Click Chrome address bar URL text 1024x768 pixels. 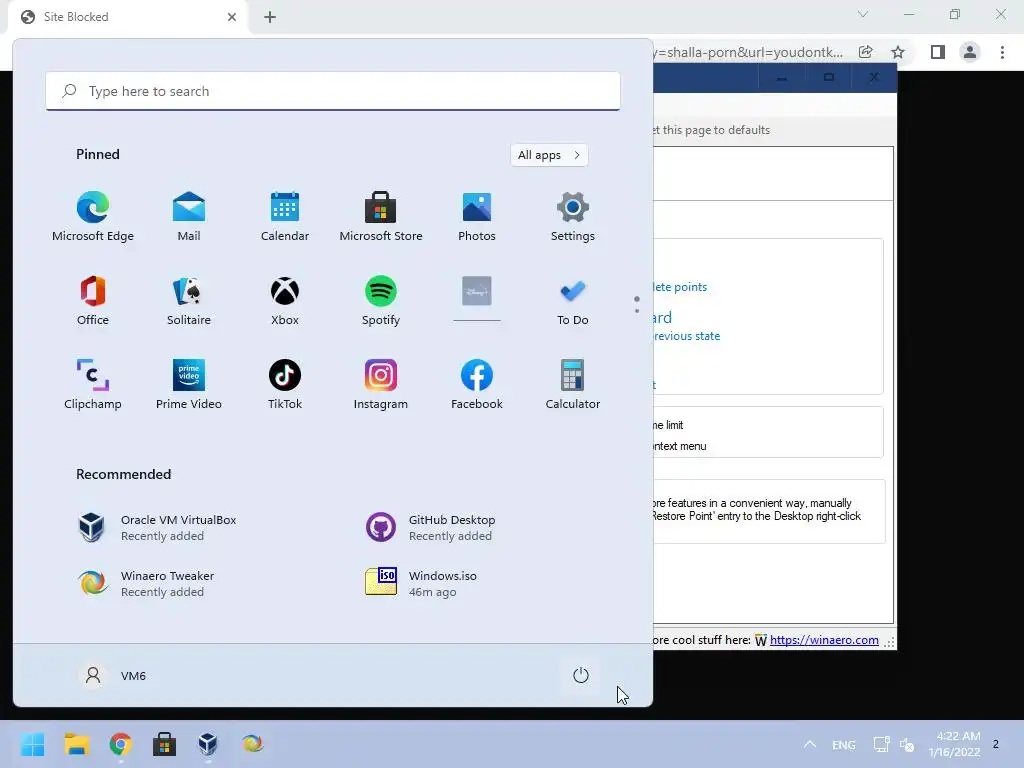(748, 52)
